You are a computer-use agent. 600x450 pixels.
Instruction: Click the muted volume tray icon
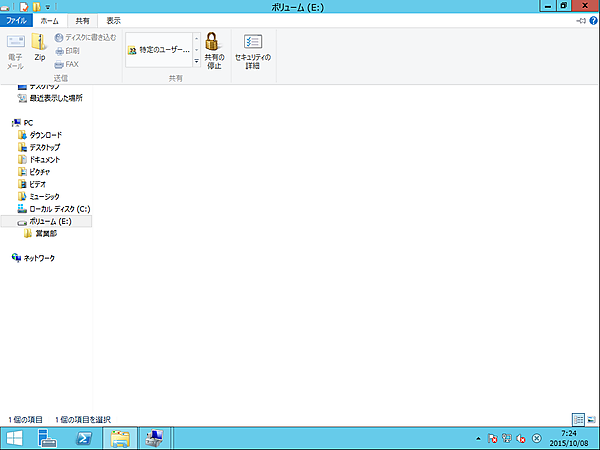(x=521, y=438)
